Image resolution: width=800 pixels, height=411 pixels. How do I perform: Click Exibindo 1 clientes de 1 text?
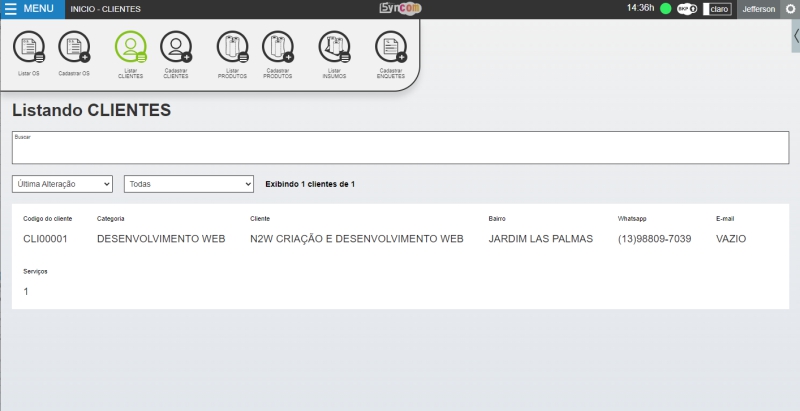(310, 184)
